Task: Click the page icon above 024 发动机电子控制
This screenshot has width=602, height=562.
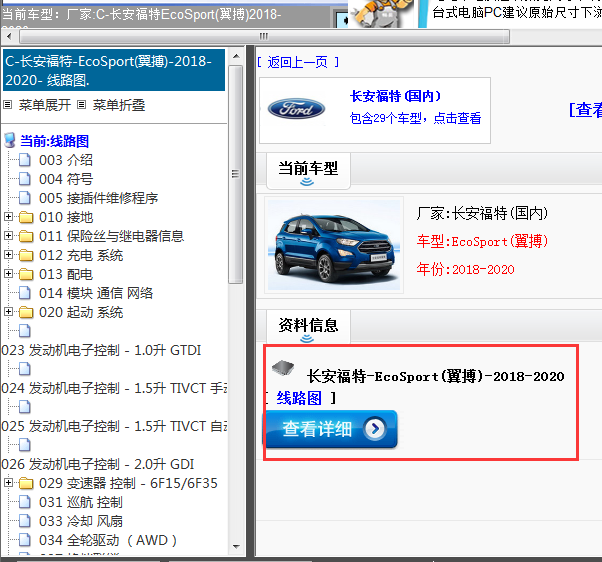Action: [x=25, y=369]
